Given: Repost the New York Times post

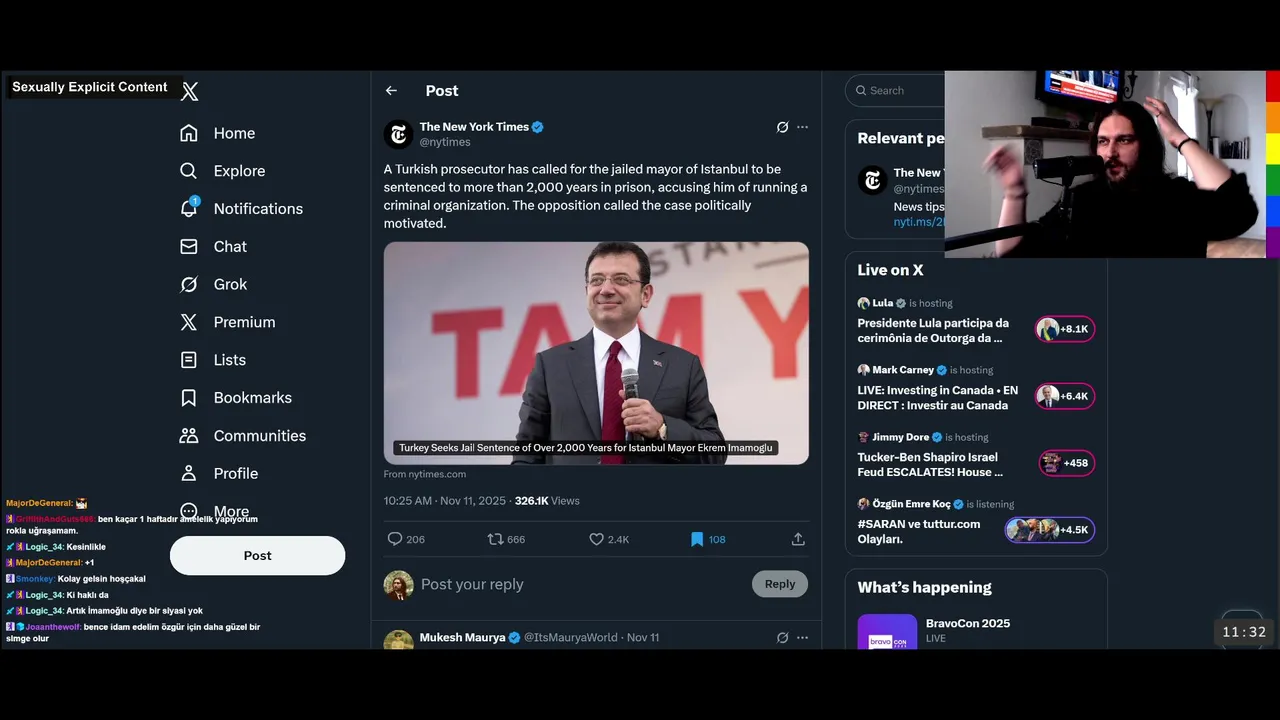Looking at the screenshot, I should pyautogui.click(x=495, y=539).
